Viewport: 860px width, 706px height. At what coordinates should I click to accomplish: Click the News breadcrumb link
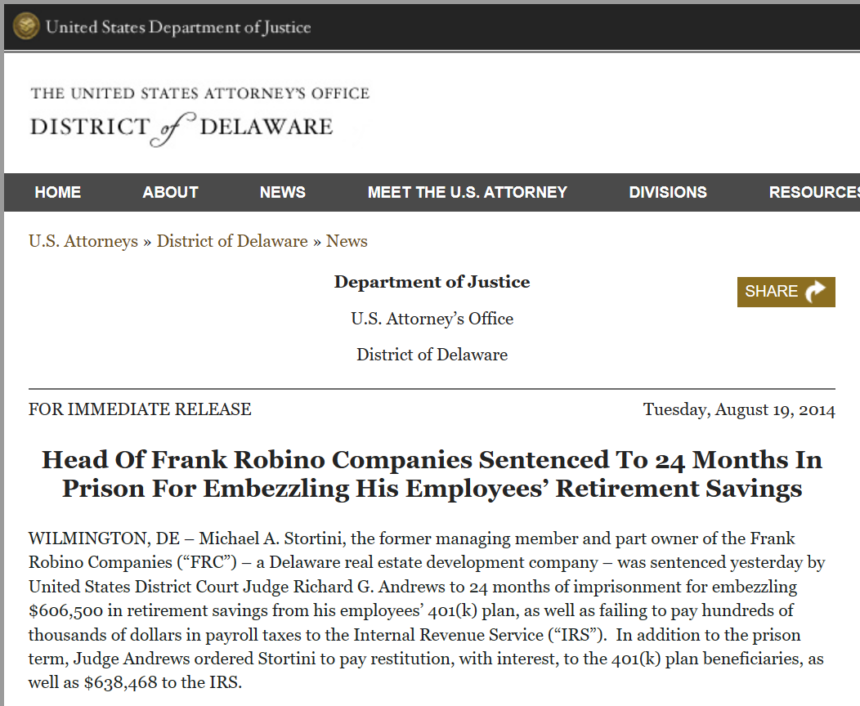pyautogui.click(x=347, y=241)
